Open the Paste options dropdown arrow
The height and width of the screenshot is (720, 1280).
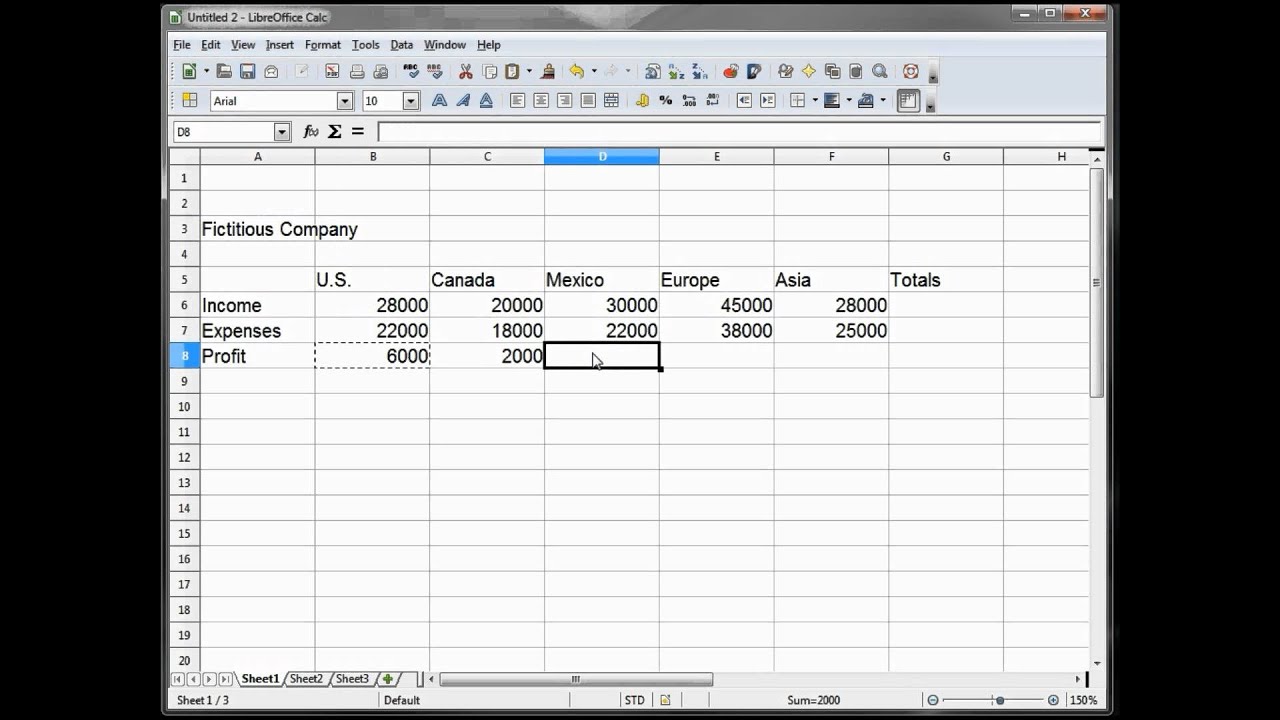(529, 72)
